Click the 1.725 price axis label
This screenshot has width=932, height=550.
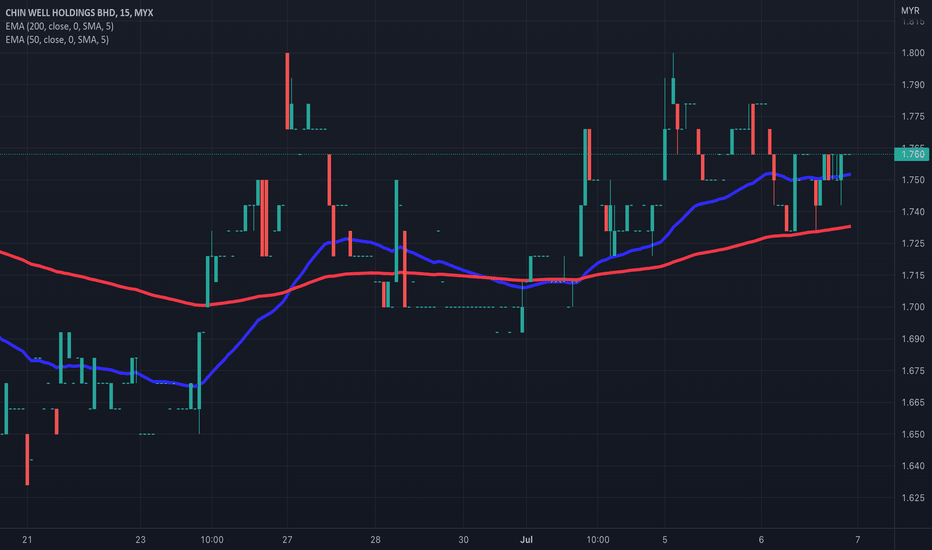[x=913, y=244]
